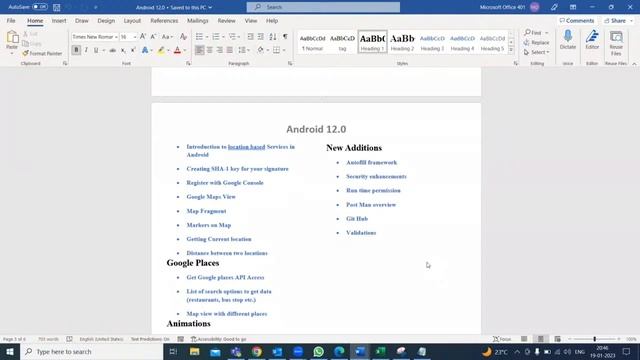
Task: Click the Find button
Action: pos(533,33)
